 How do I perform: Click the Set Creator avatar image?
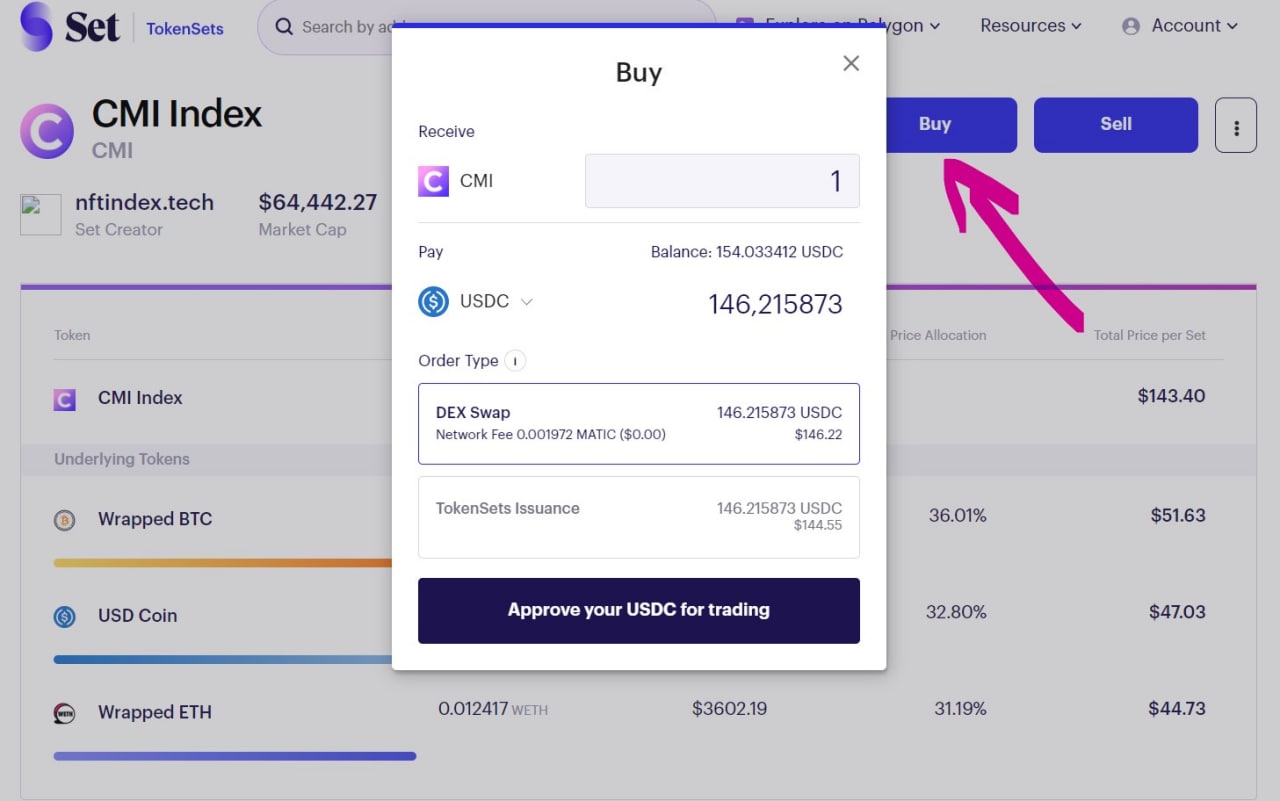tap(41, 215)
